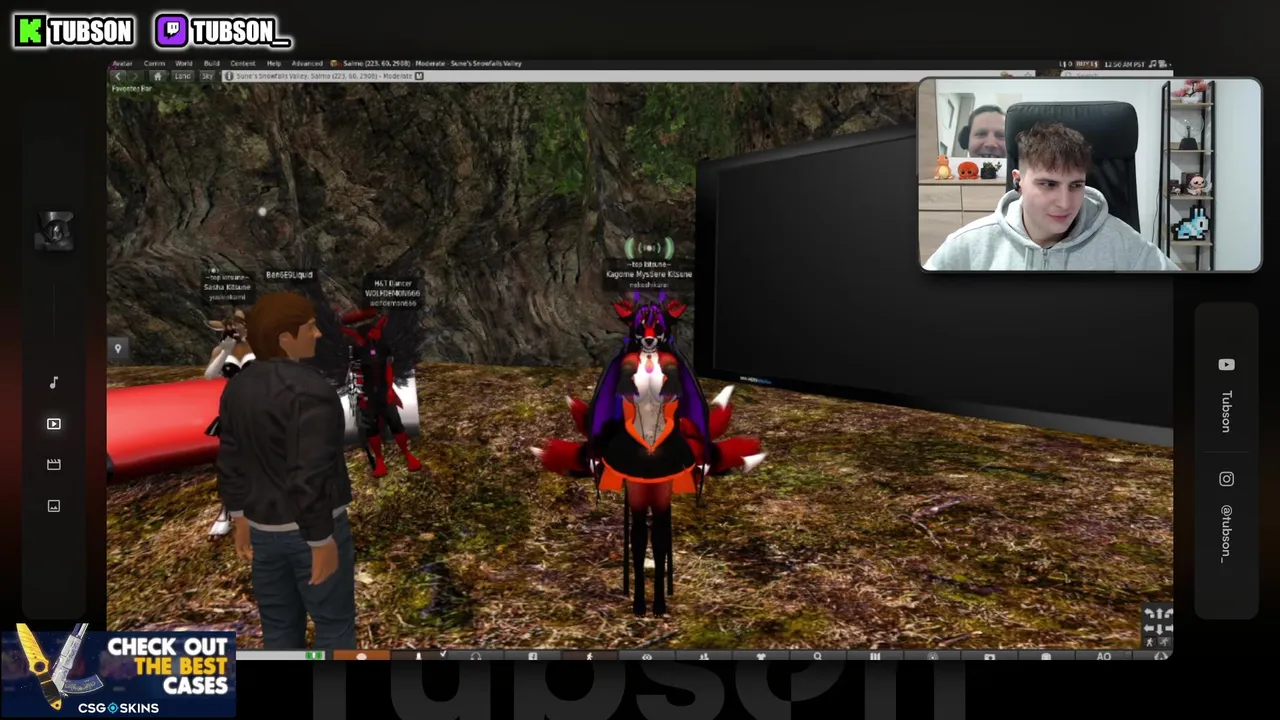Open the Avatar menu
This screenshot has height=720, width=1280.
click(x=122, y=63)
